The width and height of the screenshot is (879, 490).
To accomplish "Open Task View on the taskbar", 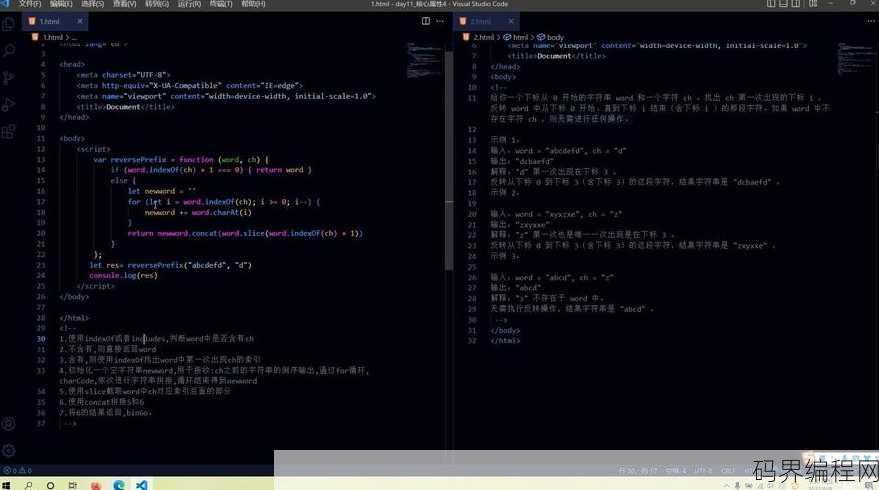I will click(x=72, y=485).
